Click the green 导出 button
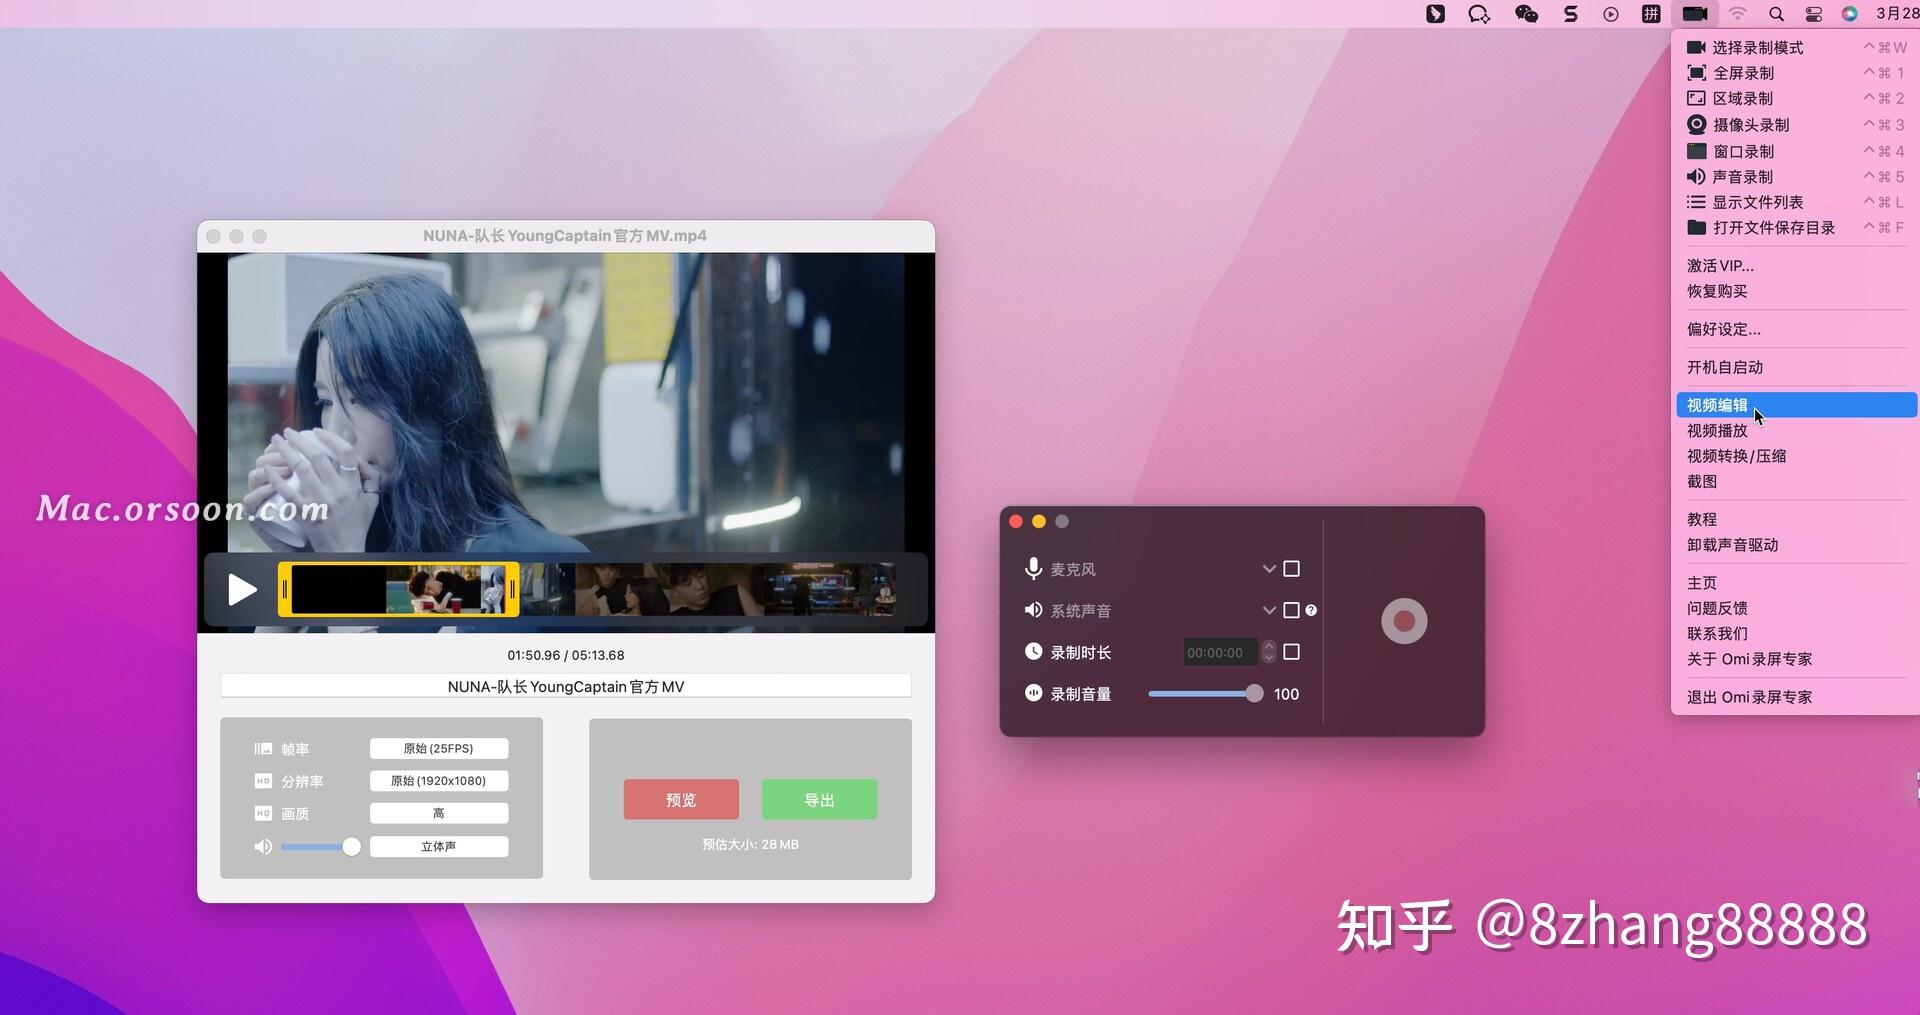 pyautogui.click(x=819, y=799)
